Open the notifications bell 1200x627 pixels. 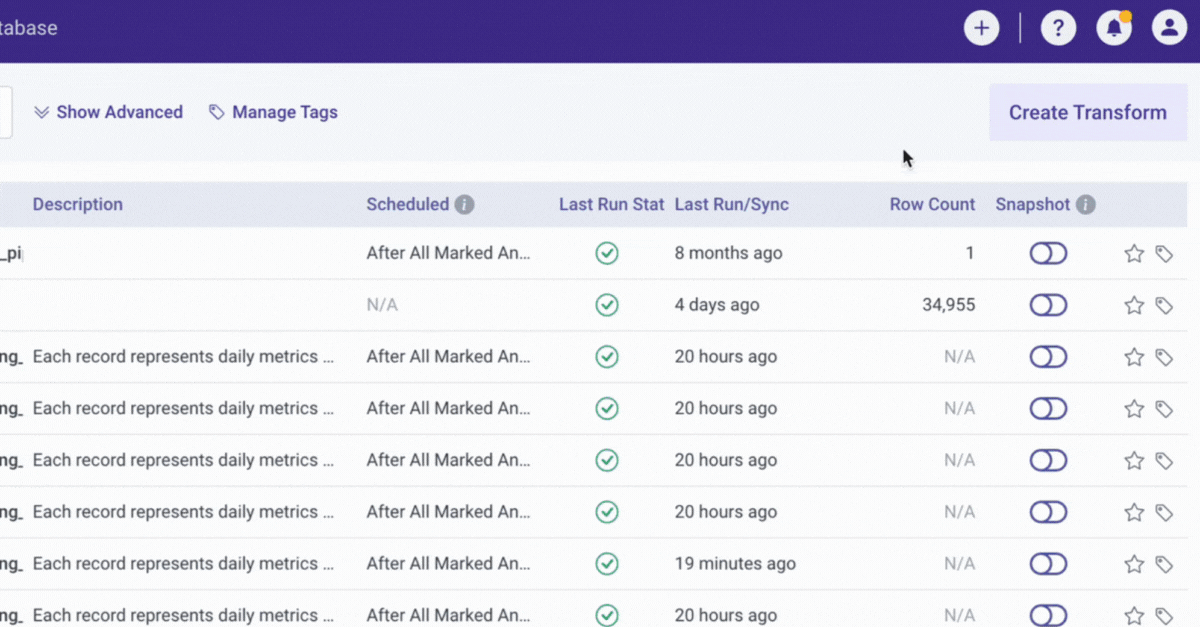click(x=1113, y=28)
